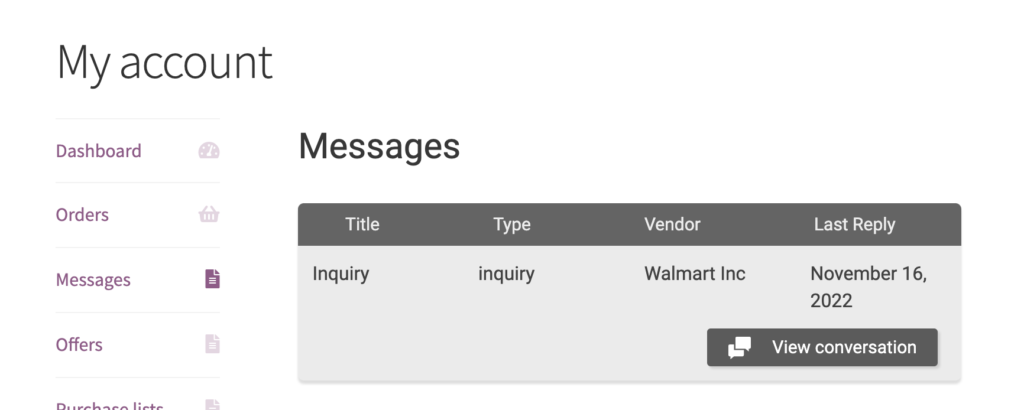Open the Offers section
1024x410 pixels.
click(79, 344)
